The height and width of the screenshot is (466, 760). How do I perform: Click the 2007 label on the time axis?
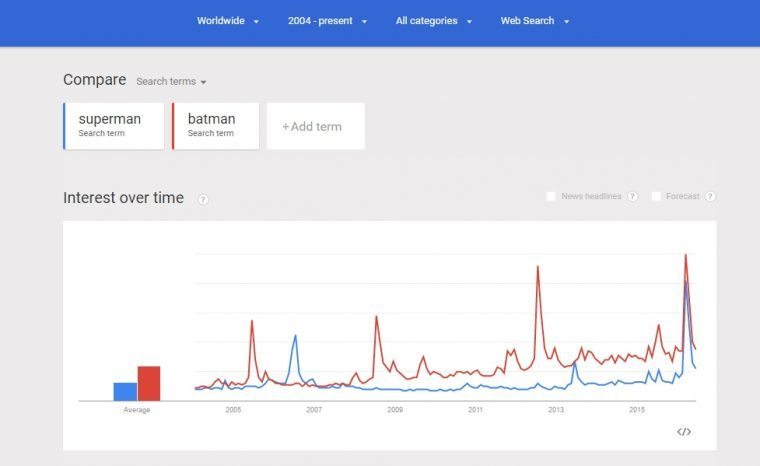coord(314,410)
